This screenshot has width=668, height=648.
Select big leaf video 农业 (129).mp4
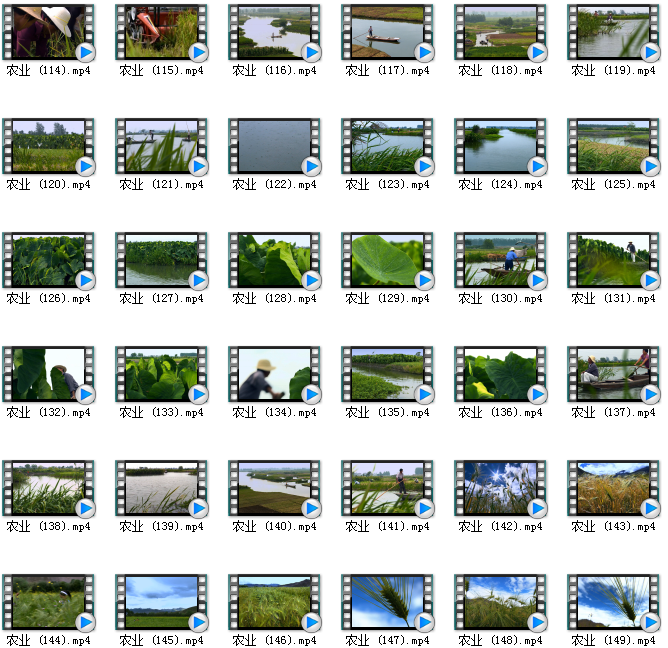point(387,260)
